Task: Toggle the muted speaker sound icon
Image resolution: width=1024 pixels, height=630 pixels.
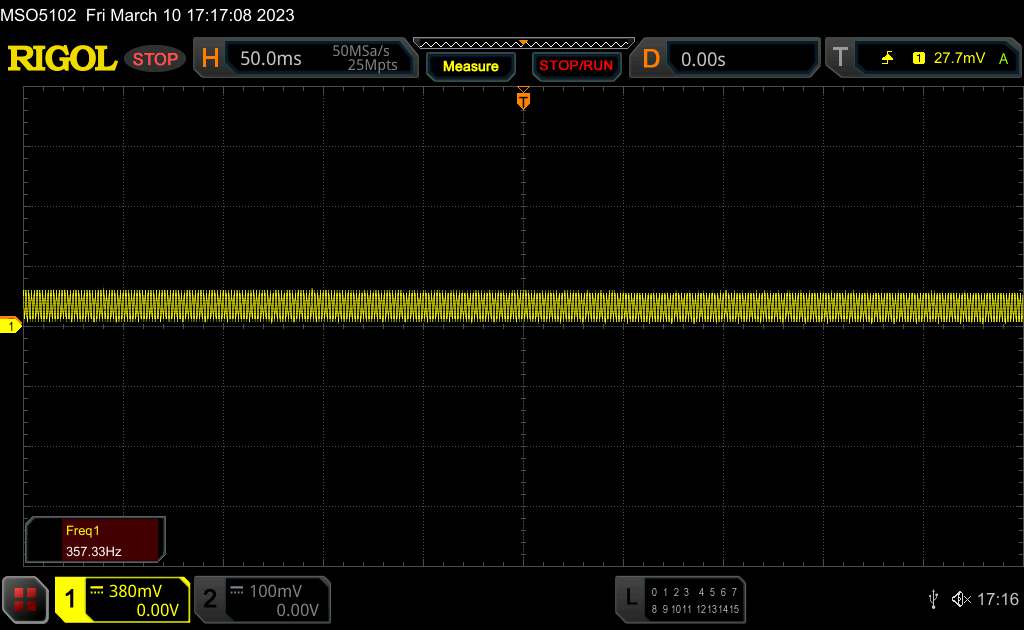Action: click(961, 599)
